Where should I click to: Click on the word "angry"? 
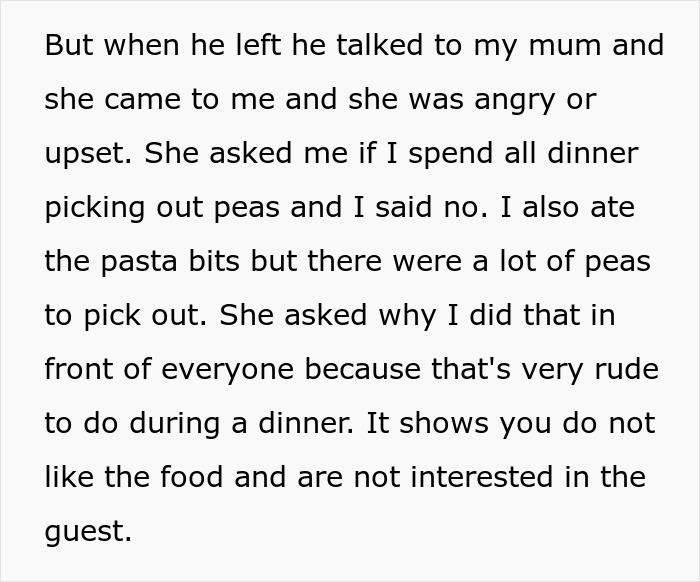[516, 100]
